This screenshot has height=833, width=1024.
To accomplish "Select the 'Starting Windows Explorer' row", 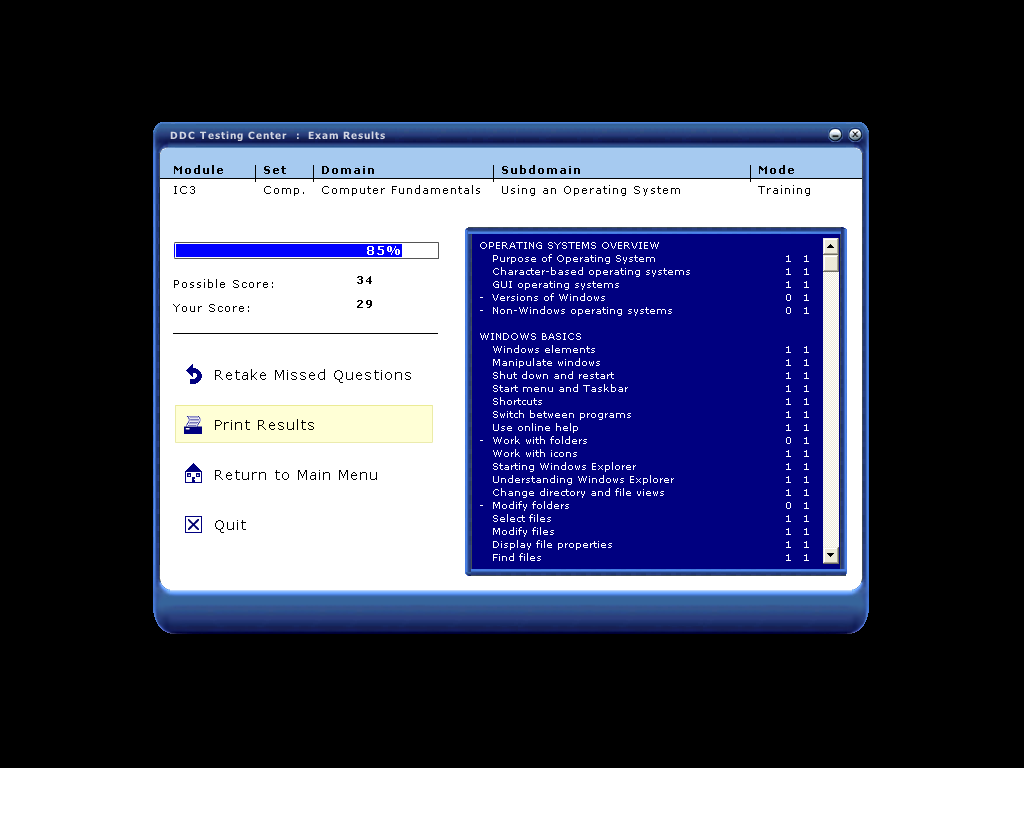I will pyautogui.click(x=645, y=467).
